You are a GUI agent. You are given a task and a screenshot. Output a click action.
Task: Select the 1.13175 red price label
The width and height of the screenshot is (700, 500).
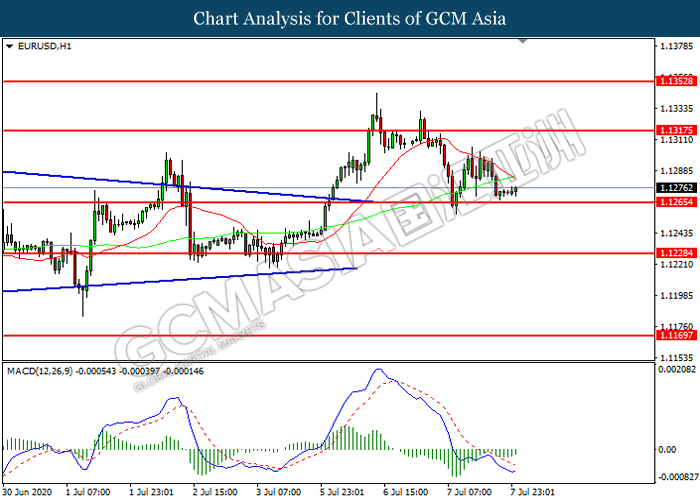click(x=677, y=130)
